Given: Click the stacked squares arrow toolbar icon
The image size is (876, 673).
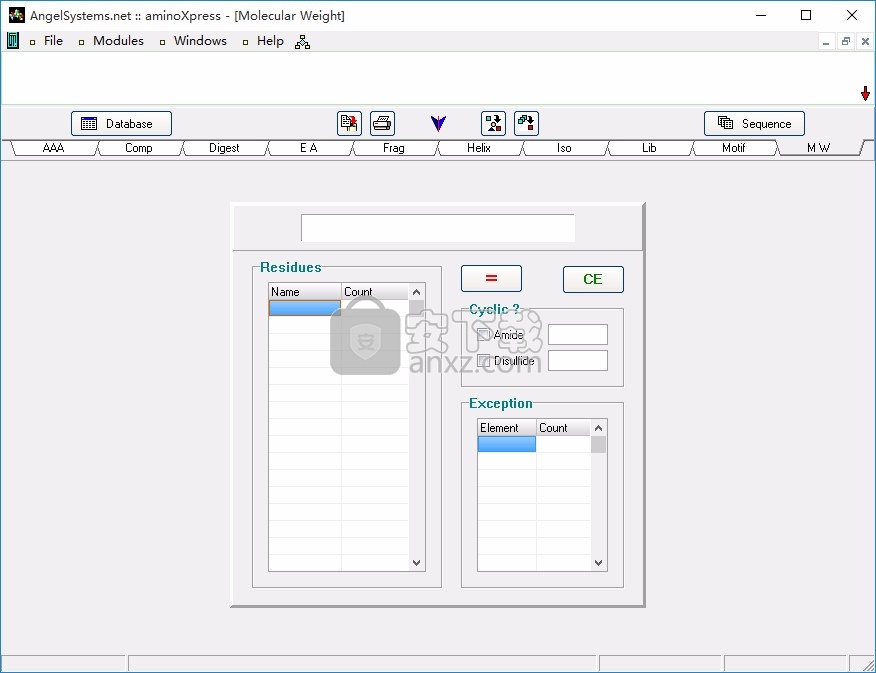Looking at the screenshot, I should (x=526, y=123).
